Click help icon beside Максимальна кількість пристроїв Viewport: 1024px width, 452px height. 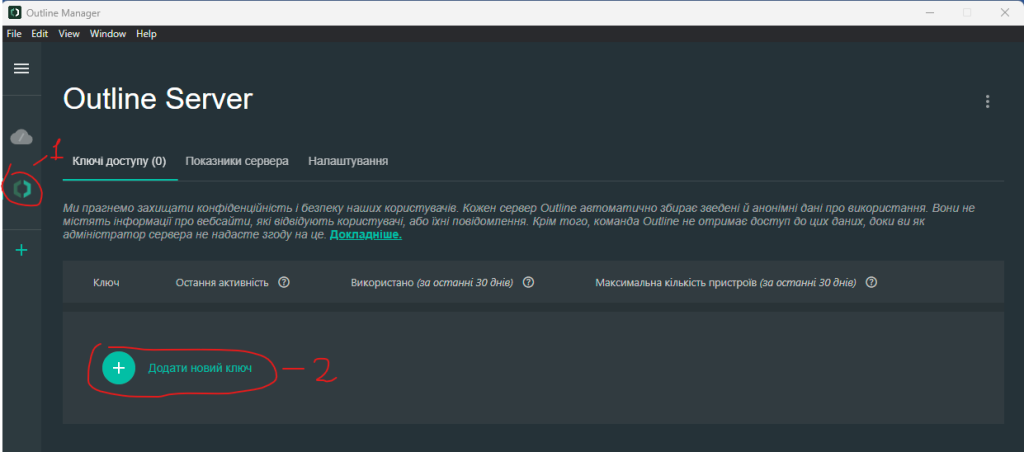pyautogui.click(x=872, y=283)
